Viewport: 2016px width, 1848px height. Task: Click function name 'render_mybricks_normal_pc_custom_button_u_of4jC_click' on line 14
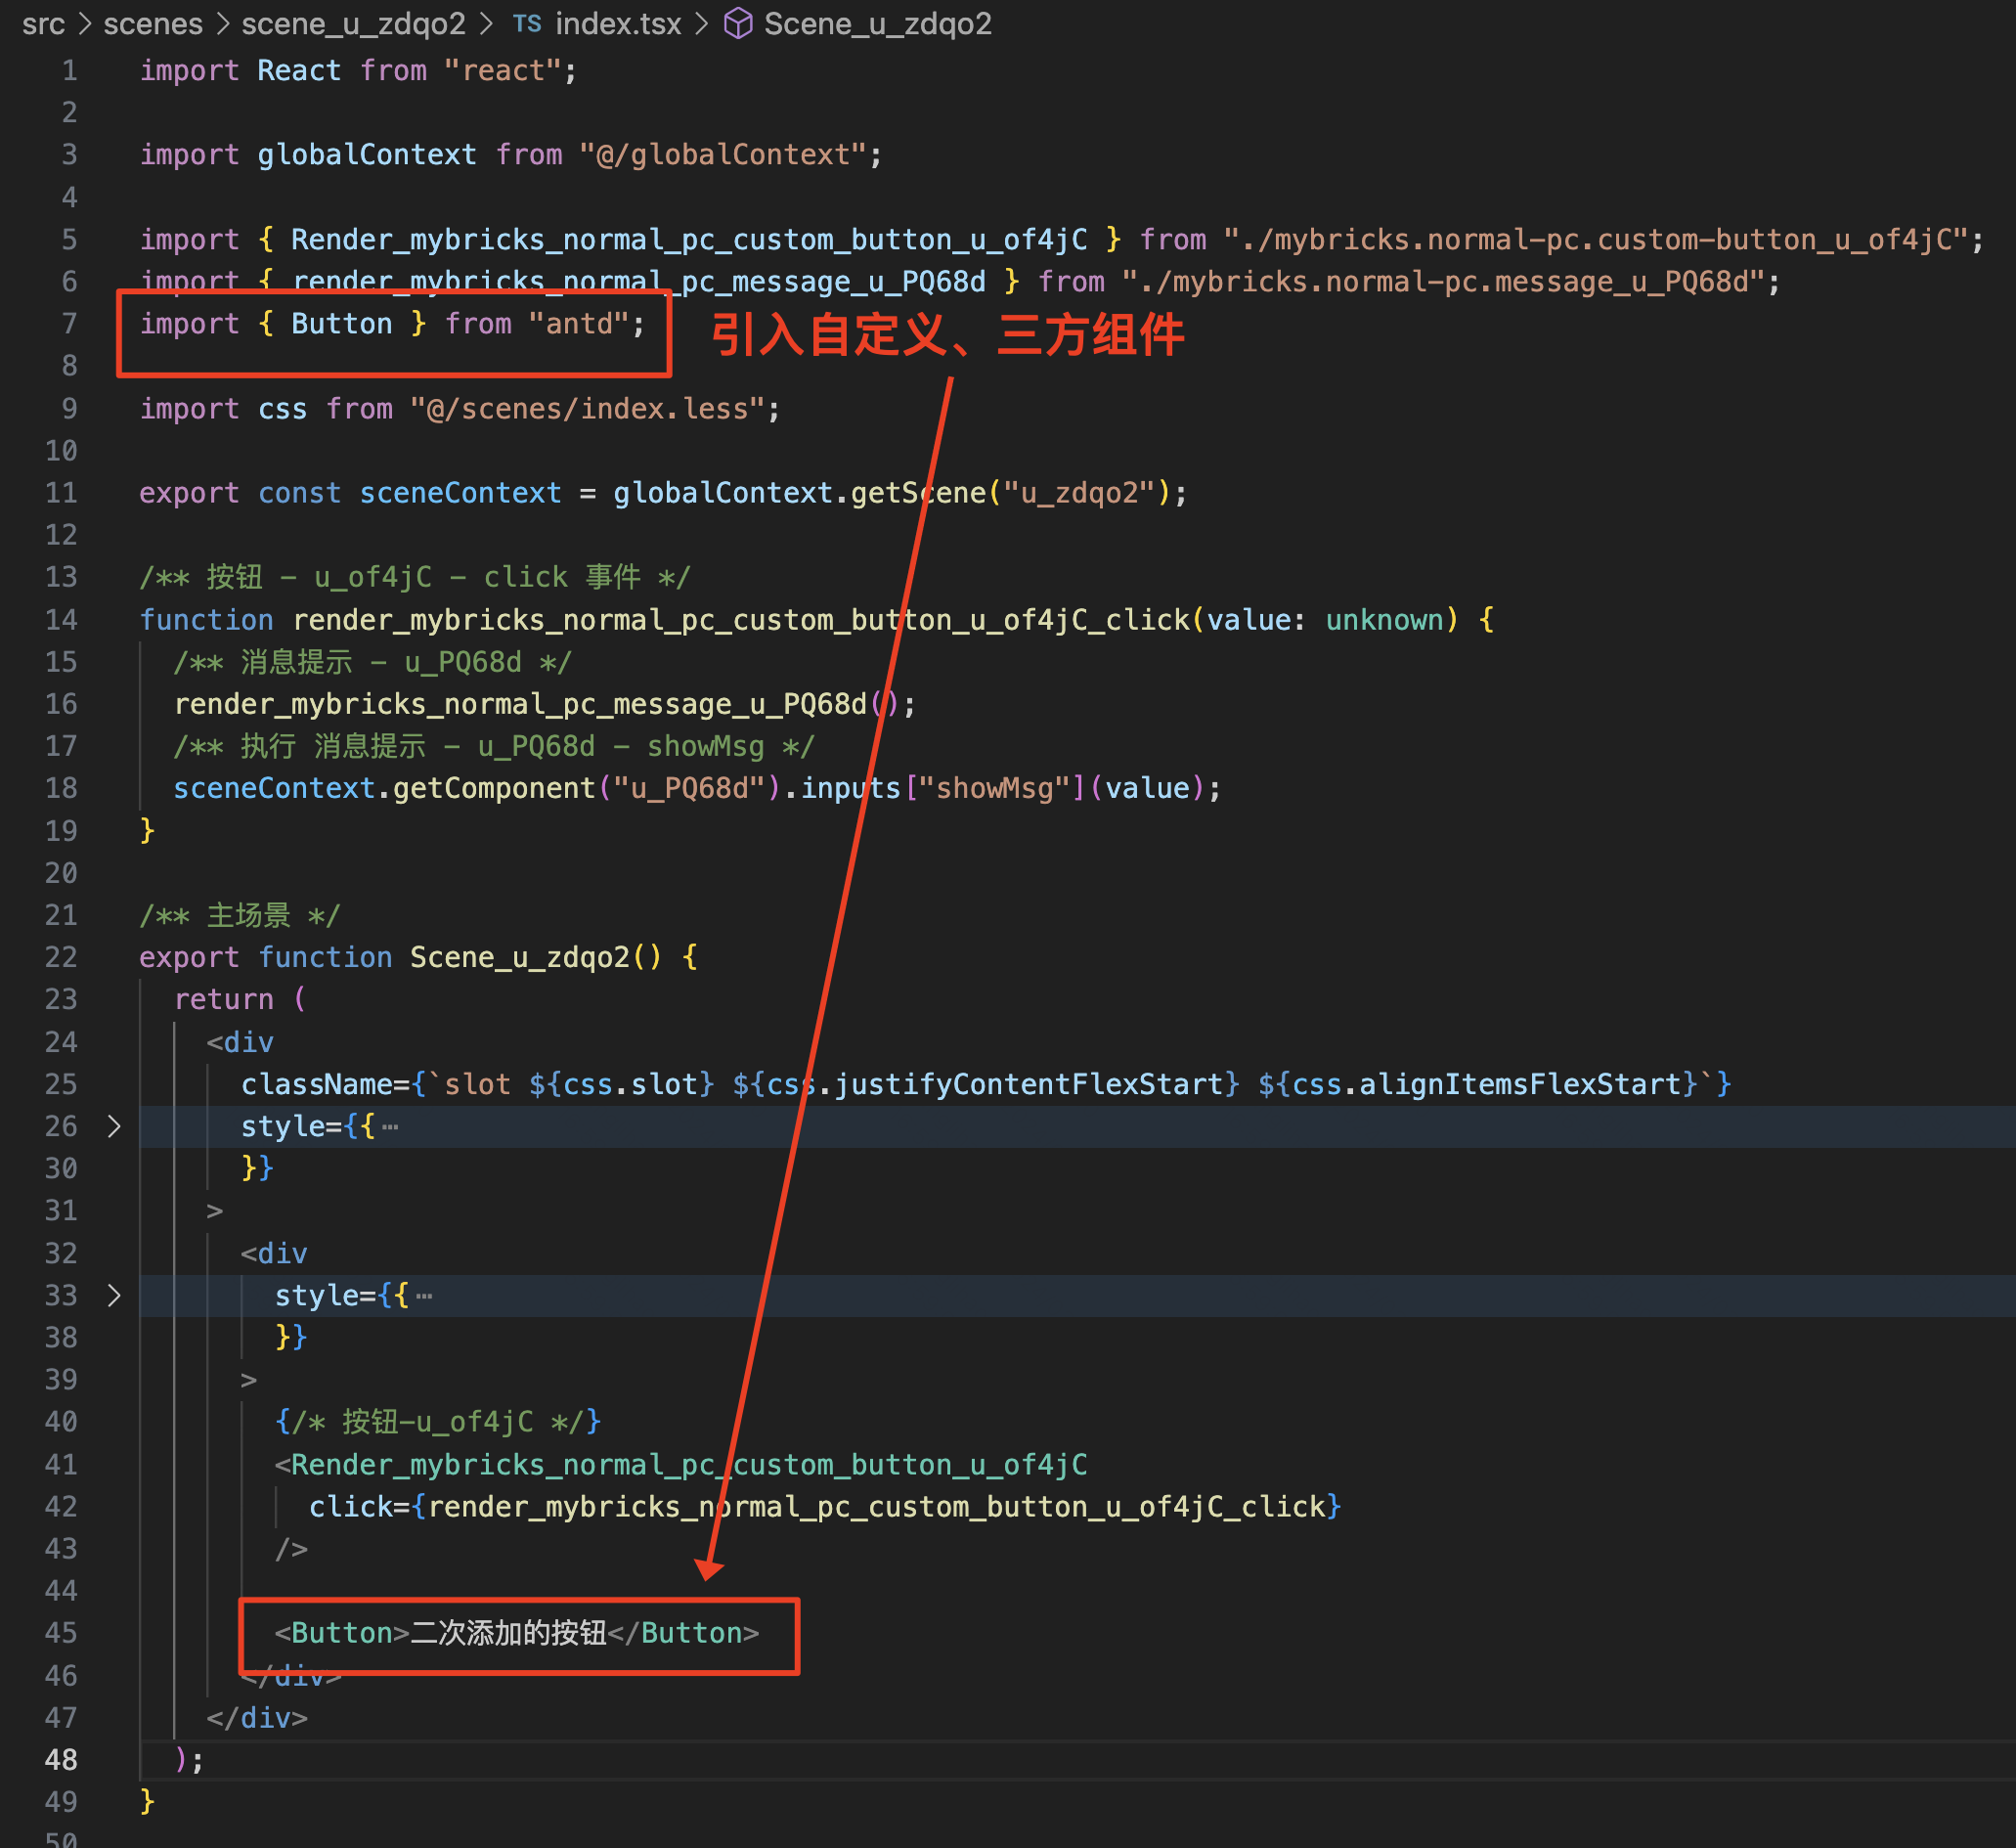tap(741, 620)
